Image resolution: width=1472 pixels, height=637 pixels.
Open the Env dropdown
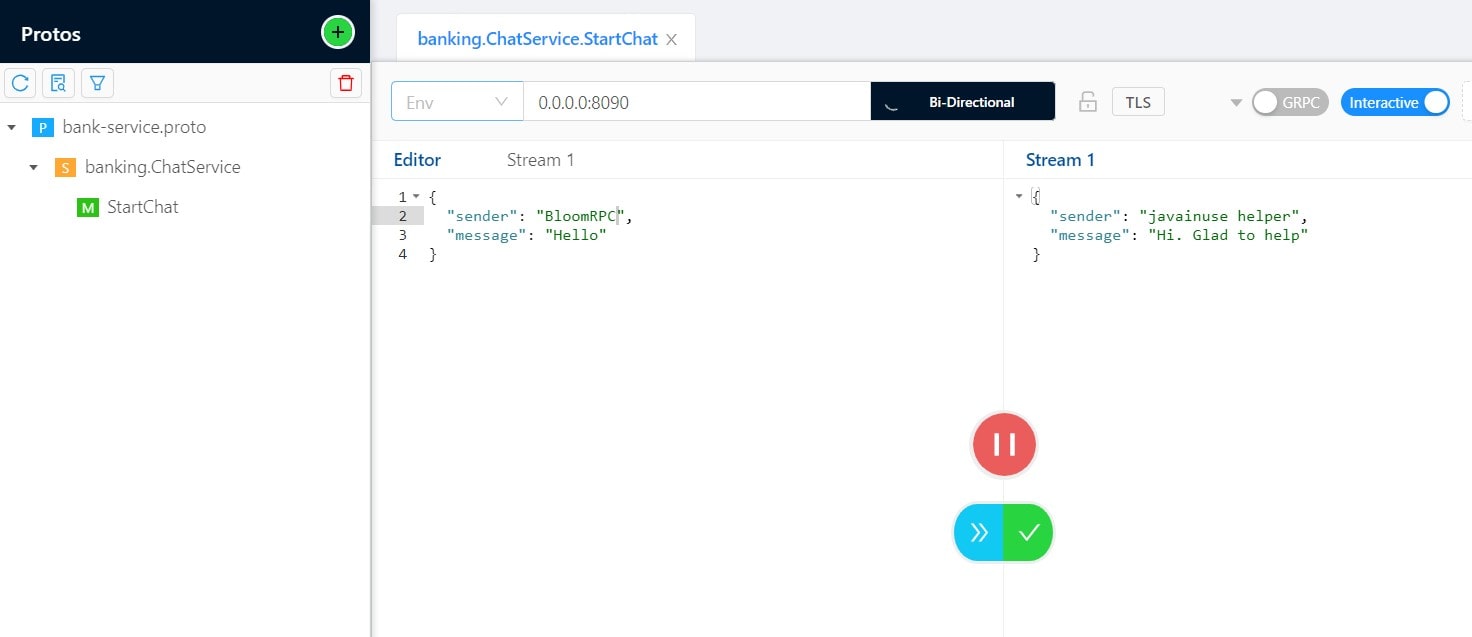tap(457, 102)
